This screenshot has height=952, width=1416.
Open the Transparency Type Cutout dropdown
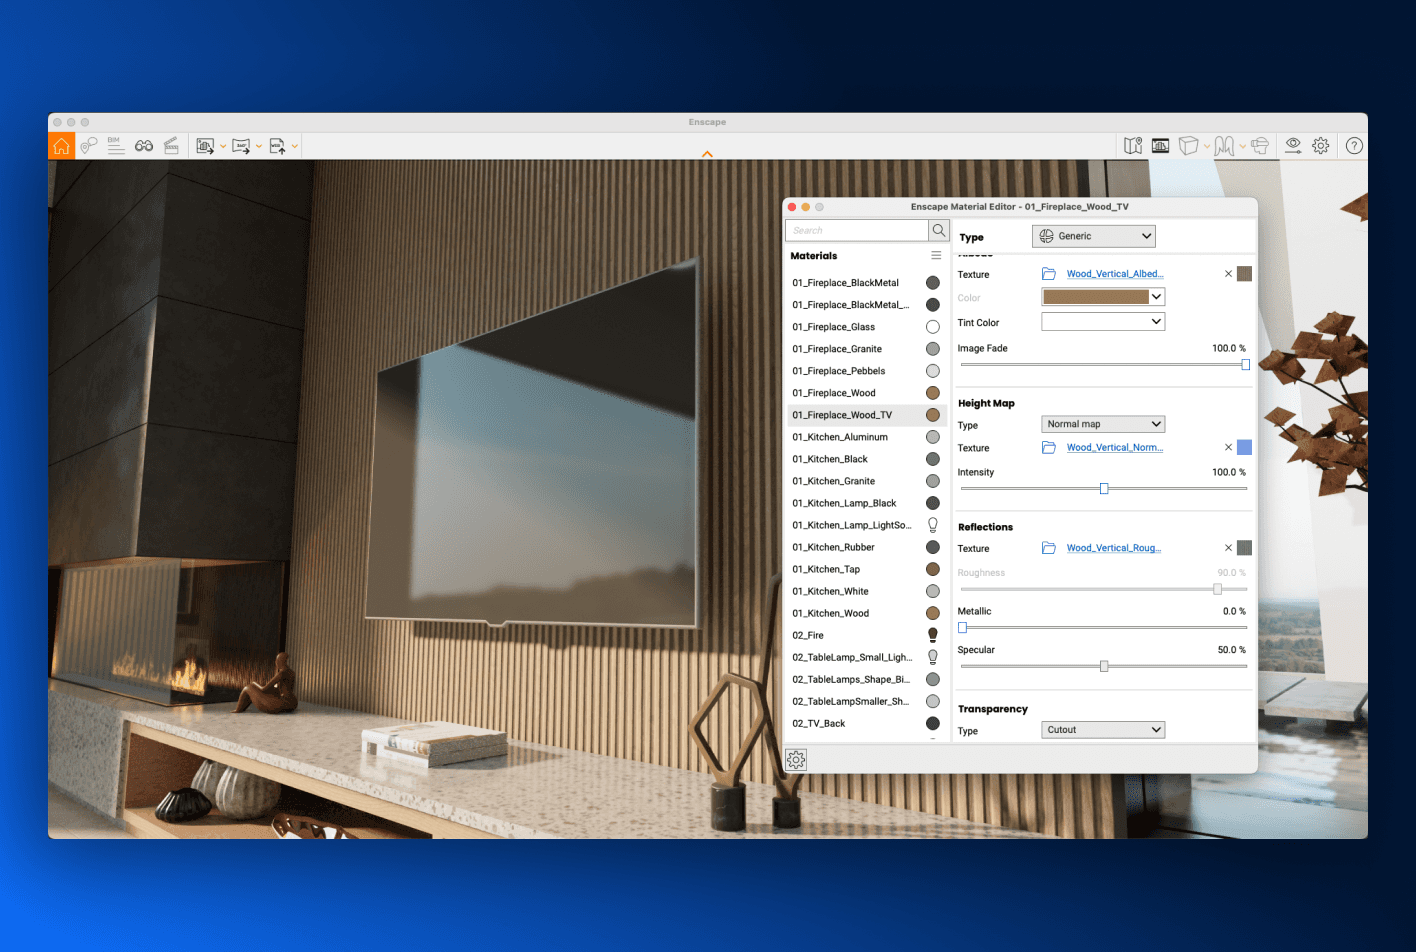pos(1102,730)
